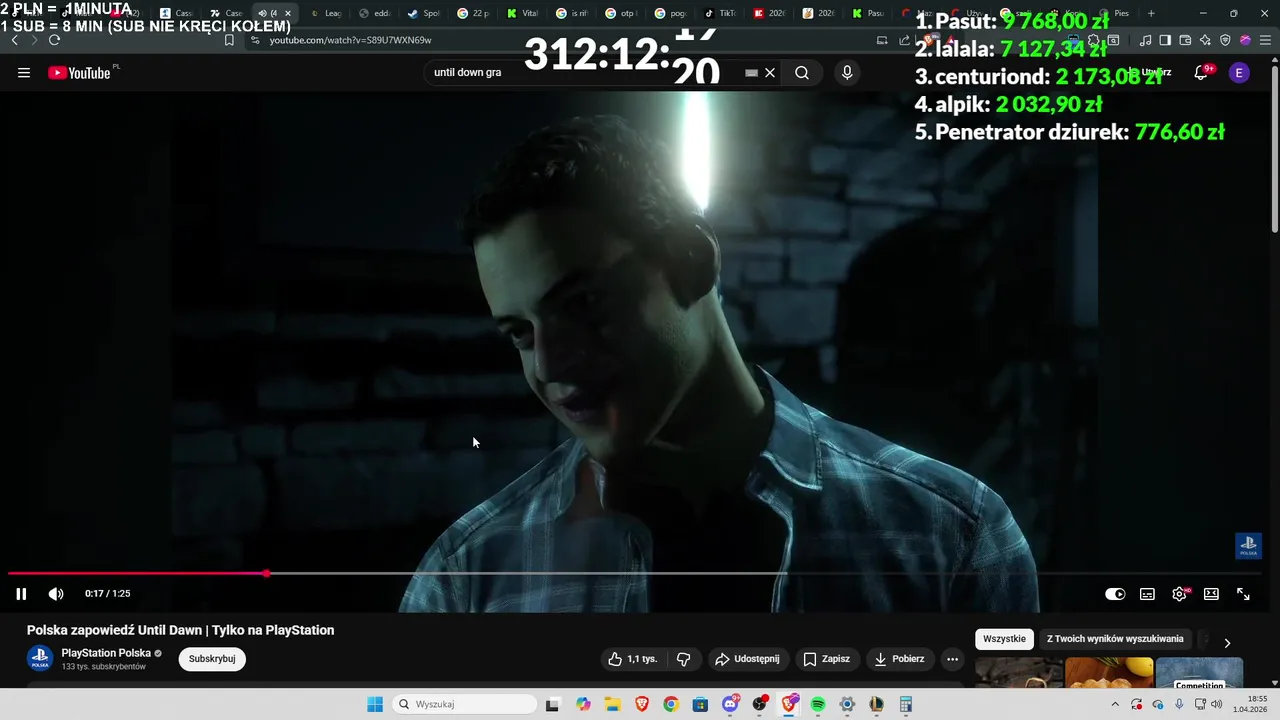The height and width of the screenshot is (720, 1280).
Task: Expand hidden system tray icons chevron
Action: coord(1115,704)
